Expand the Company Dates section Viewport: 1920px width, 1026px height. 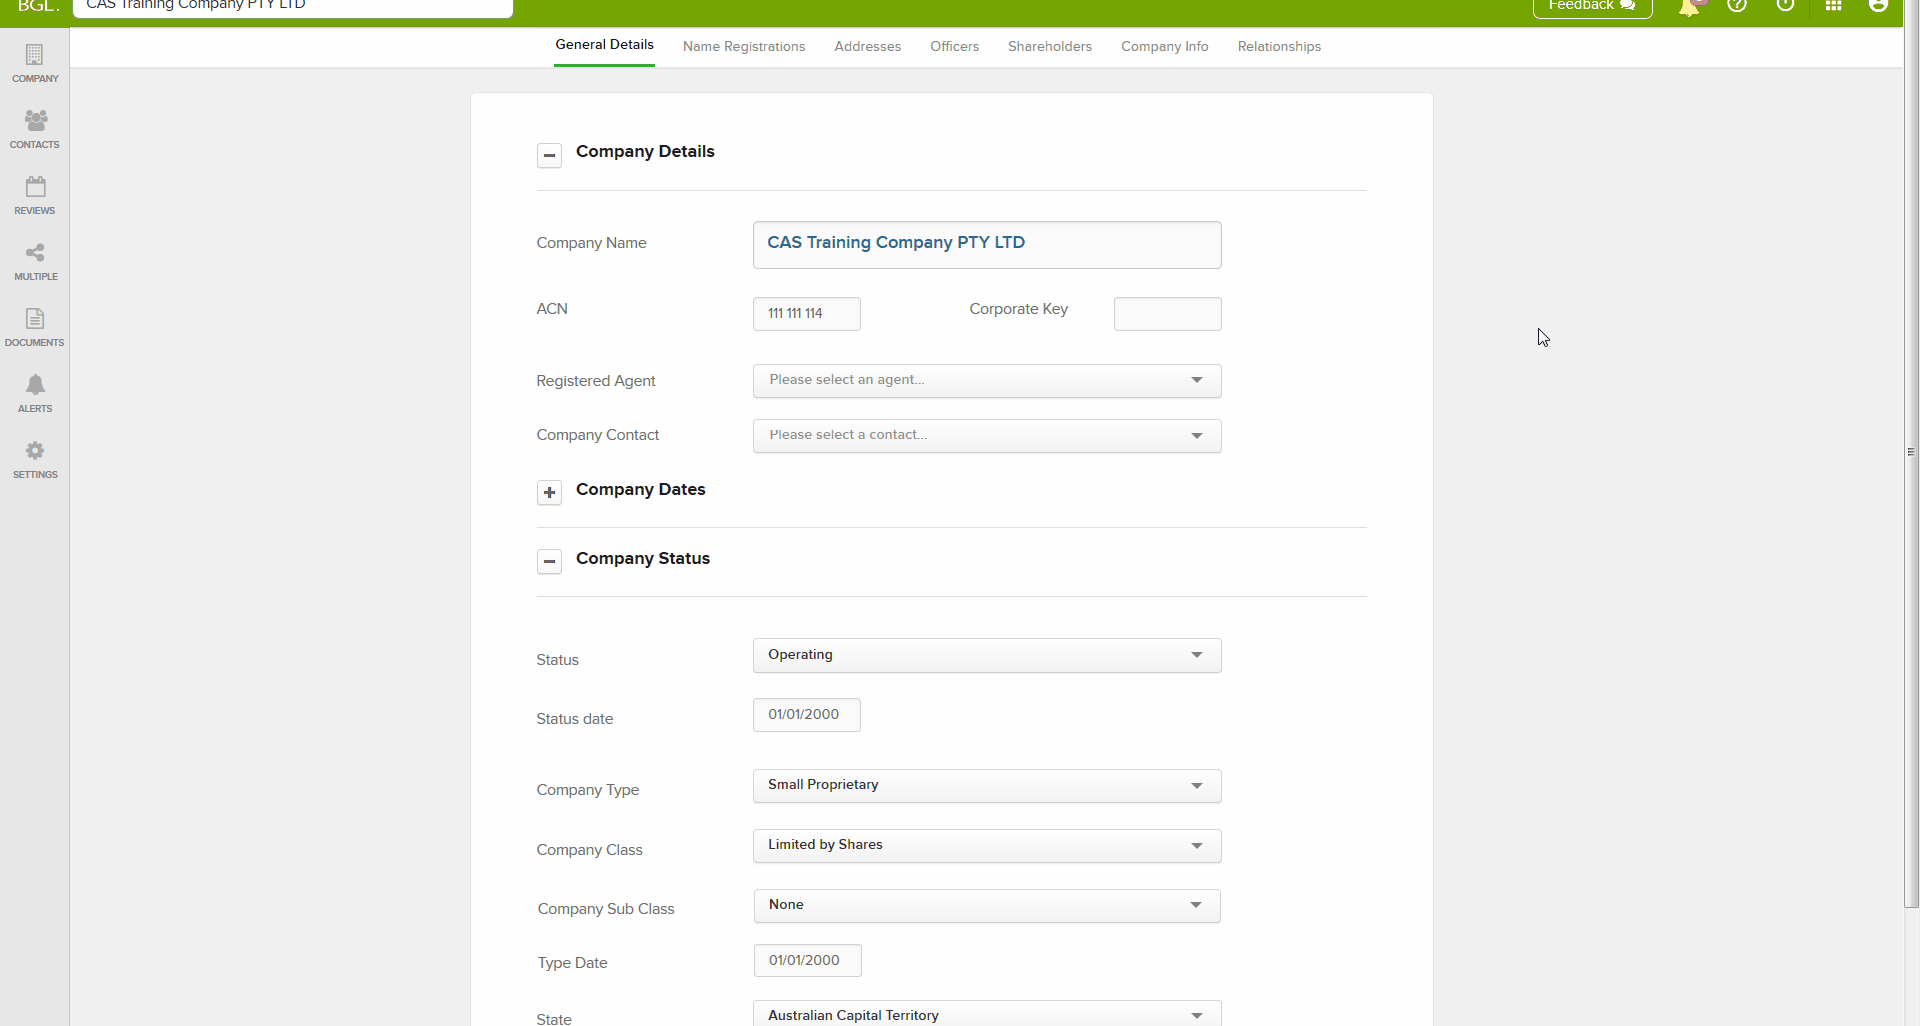point(549,492)
